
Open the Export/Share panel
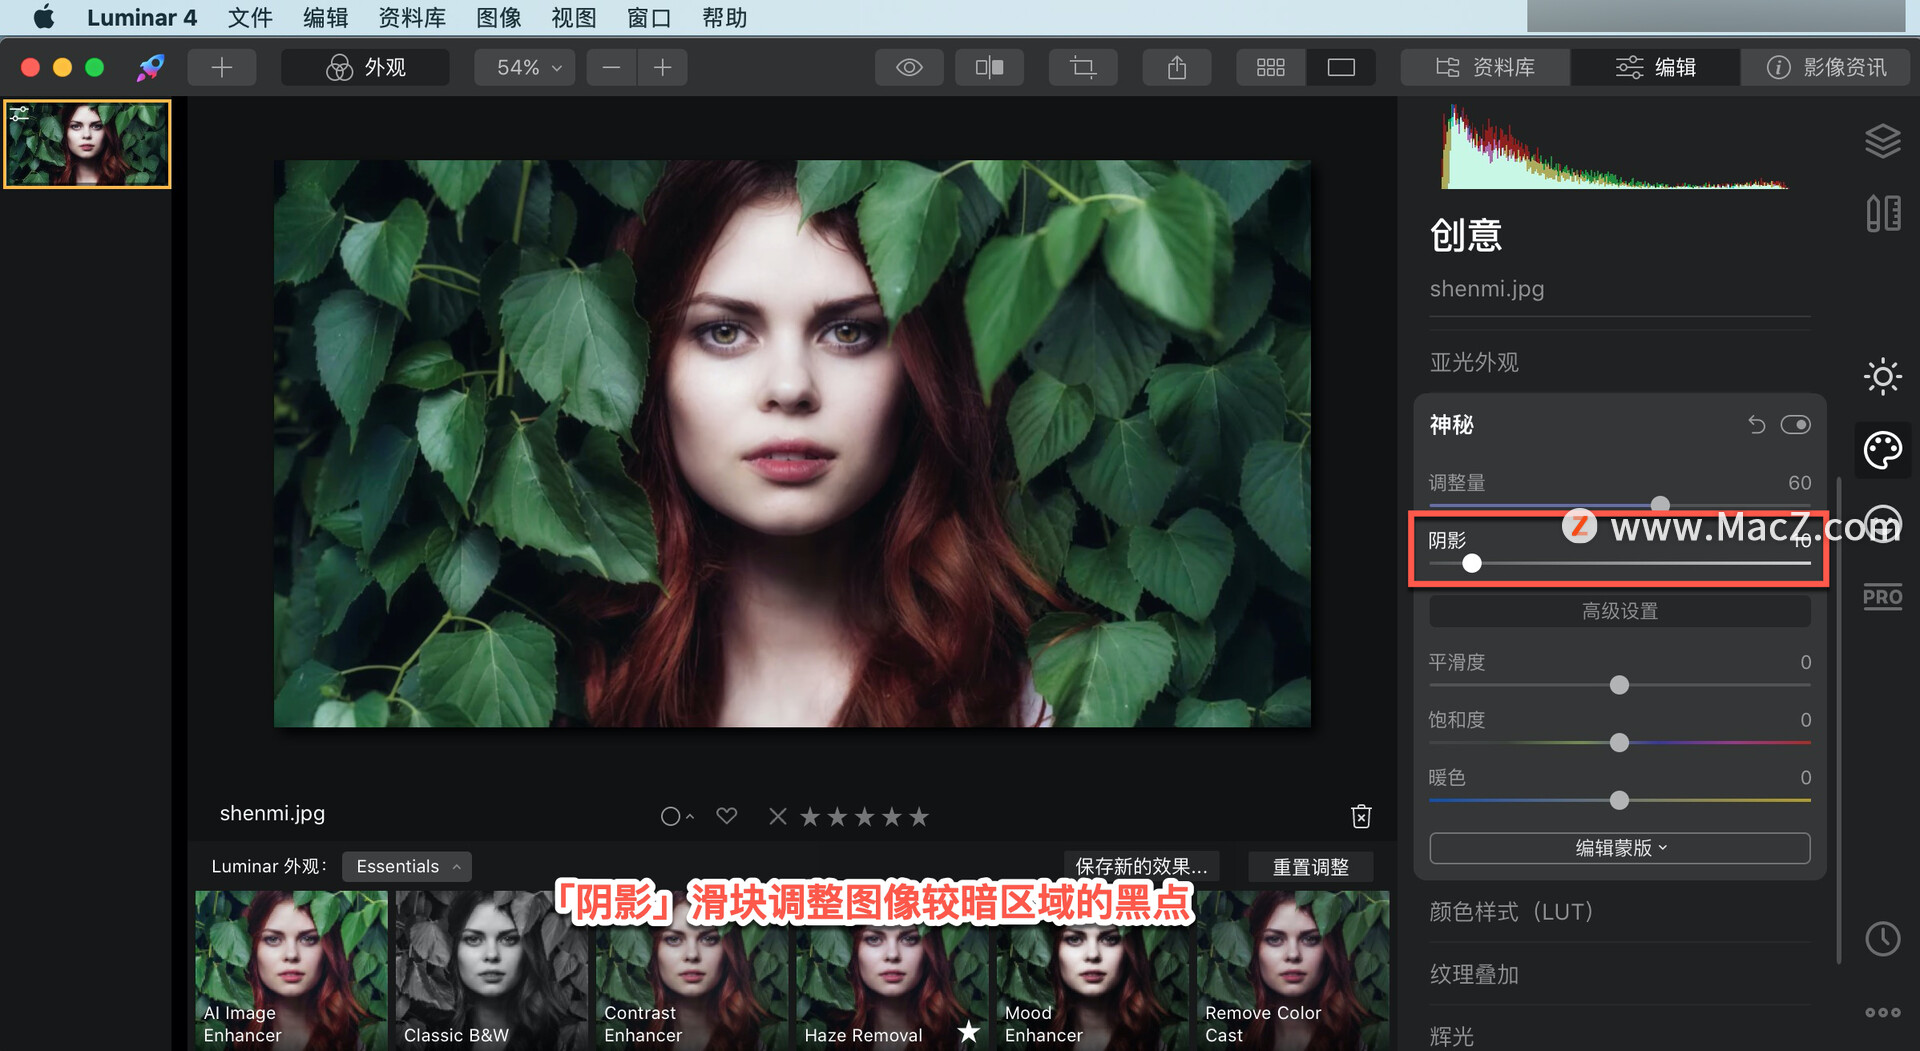1176,67
